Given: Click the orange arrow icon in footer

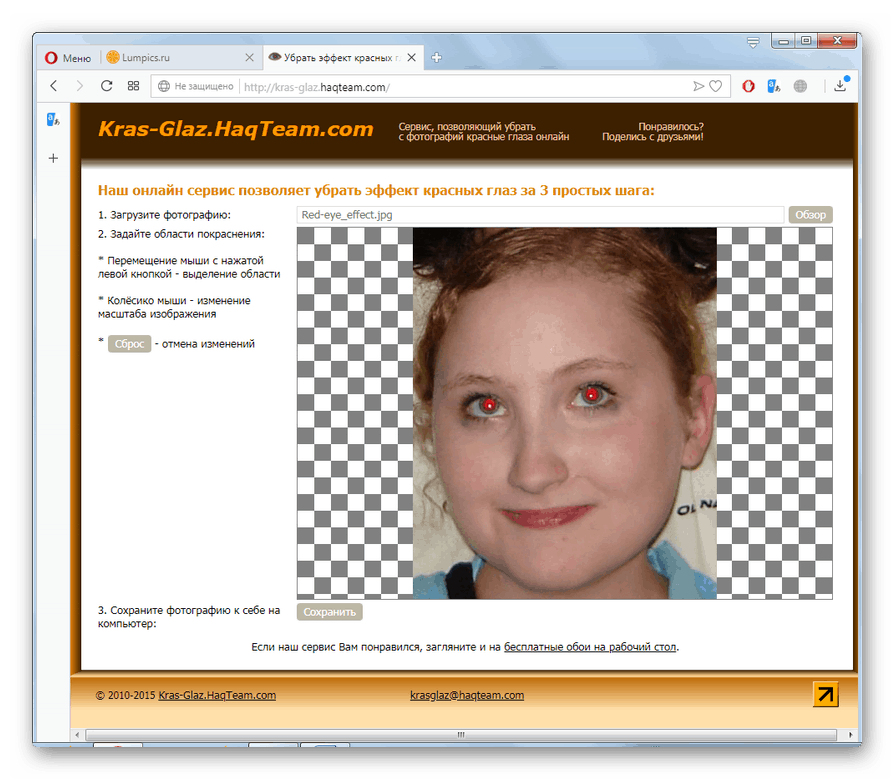Looking at the screenshot, I should click(x=825, y=694).
